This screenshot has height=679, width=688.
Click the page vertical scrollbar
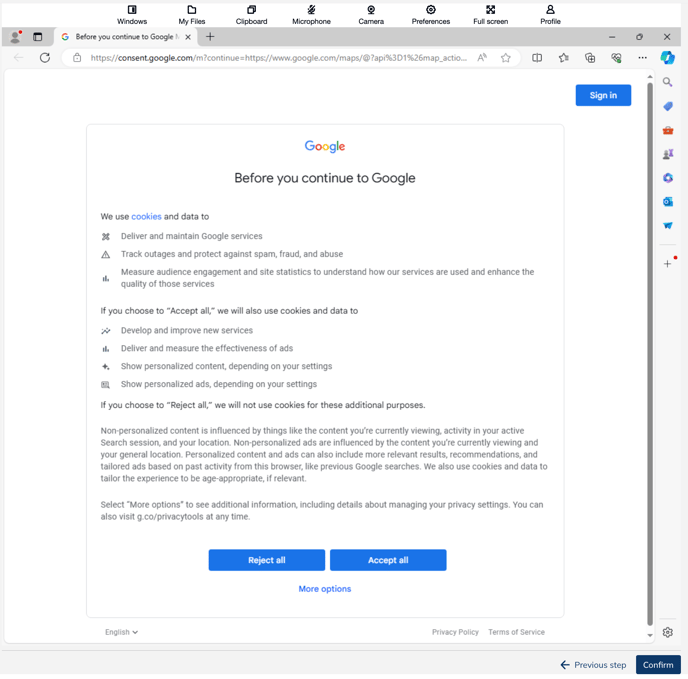(x=650, y=350)
